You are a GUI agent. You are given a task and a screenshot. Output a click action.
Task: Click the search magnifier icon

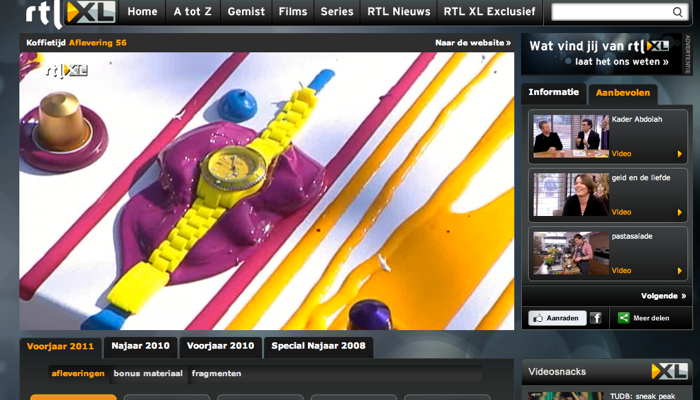click(677, 12)
